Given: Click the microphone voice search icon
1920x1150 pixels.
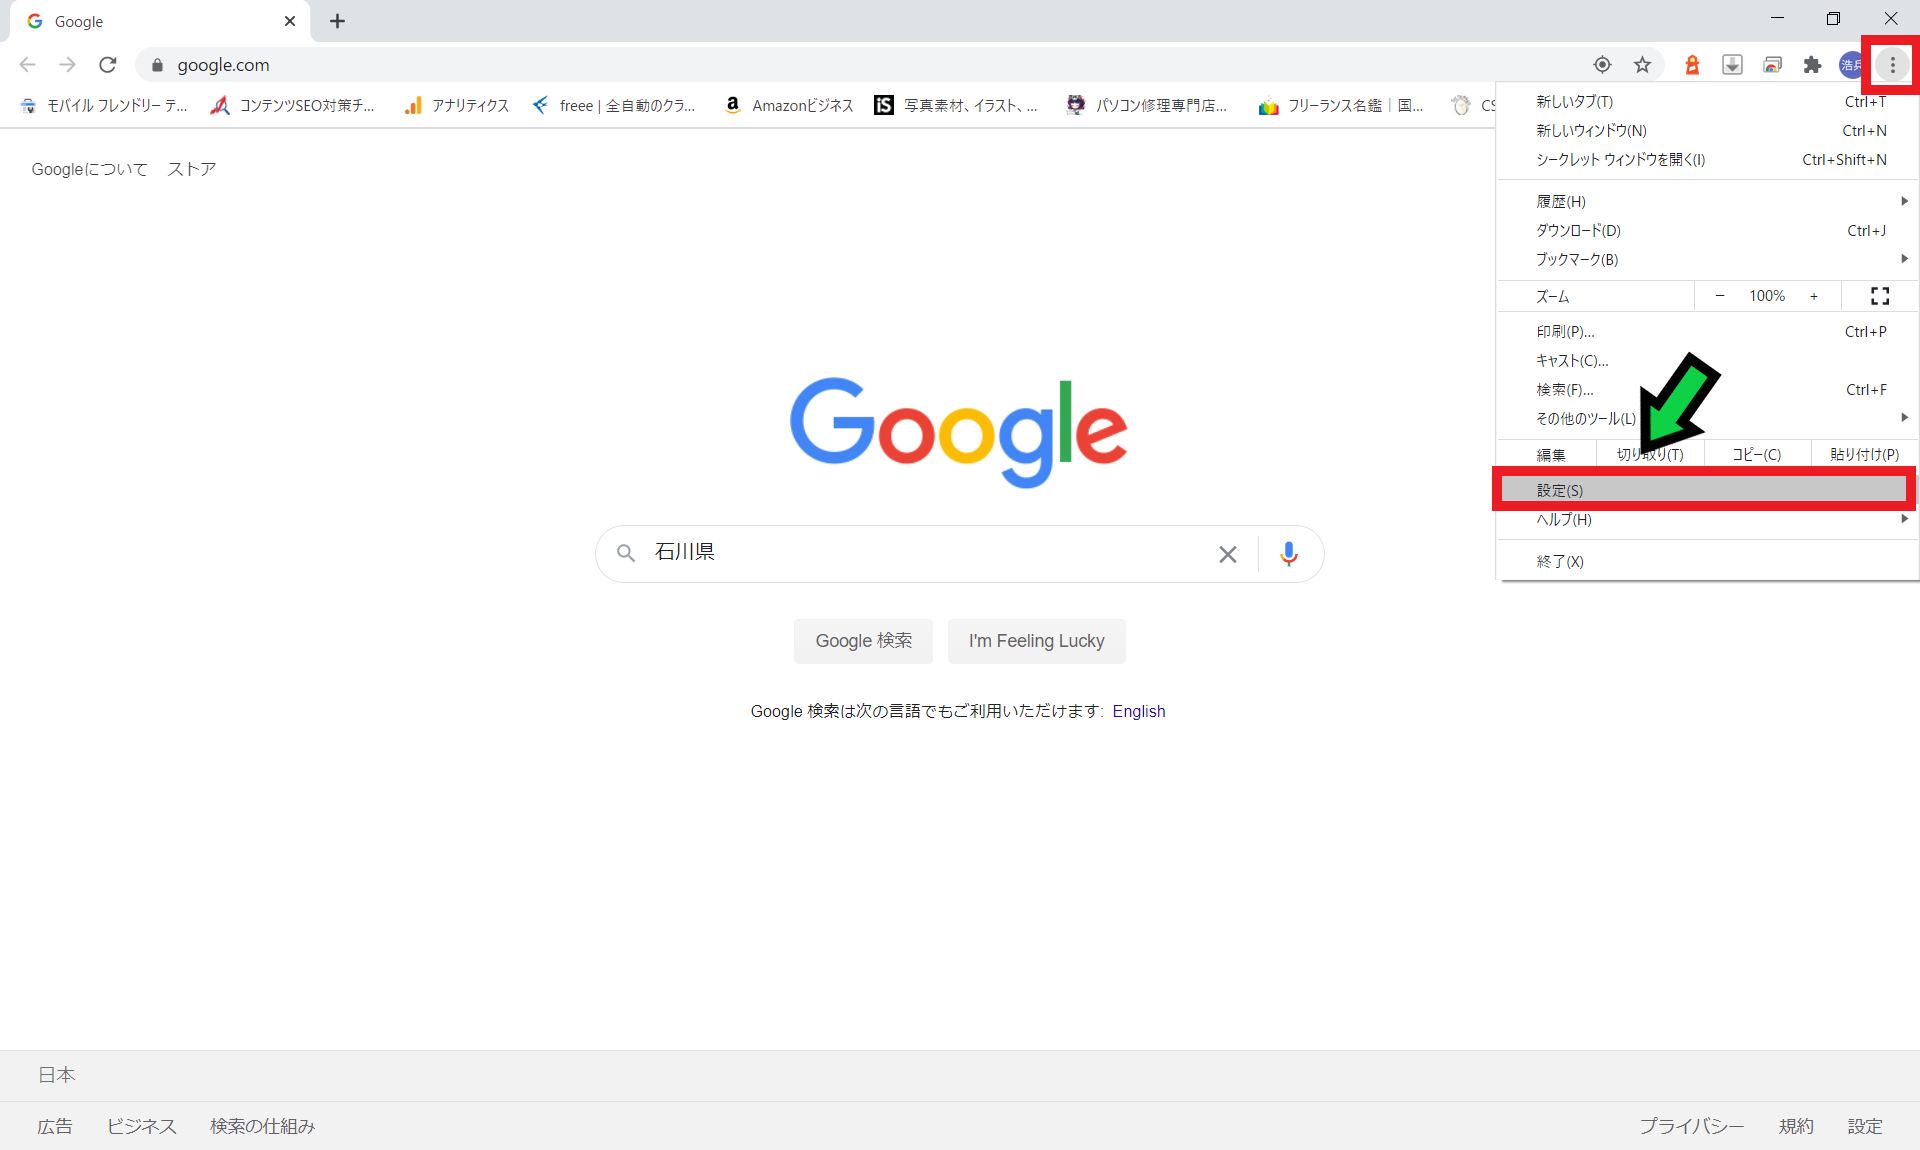Looking at the screenshot, I should pyautogui.click(x=1286, y=553).
